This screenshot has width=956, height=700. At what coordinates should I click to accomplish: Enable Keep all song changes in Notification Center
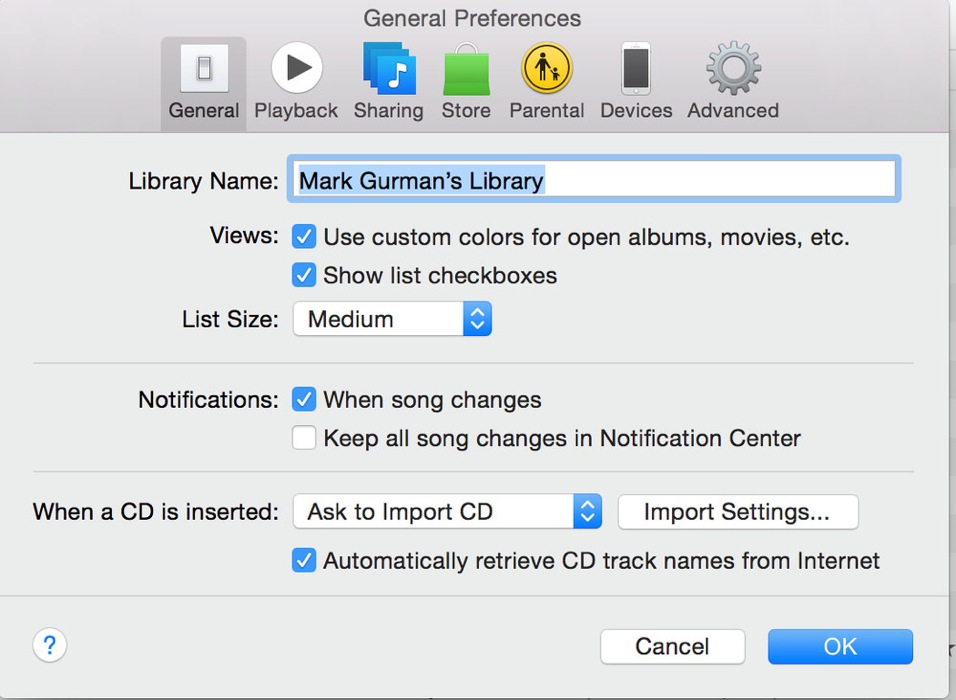(x=304, y=438)
